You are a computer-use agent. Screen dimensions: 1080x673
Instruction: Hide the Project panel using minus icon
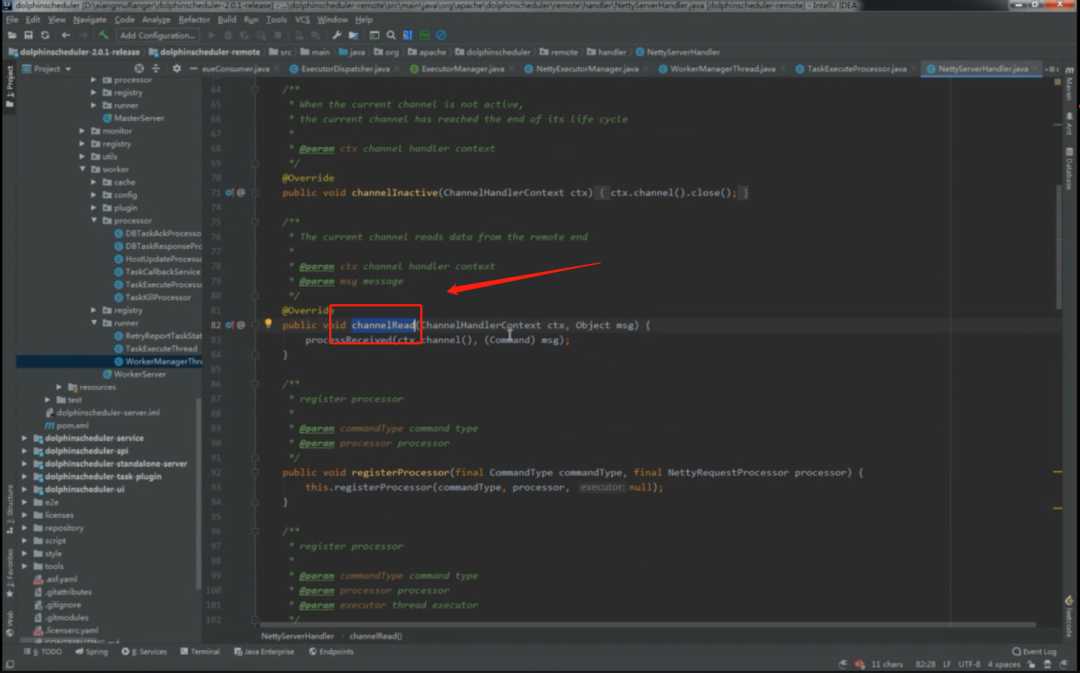[x=194, y=69]
